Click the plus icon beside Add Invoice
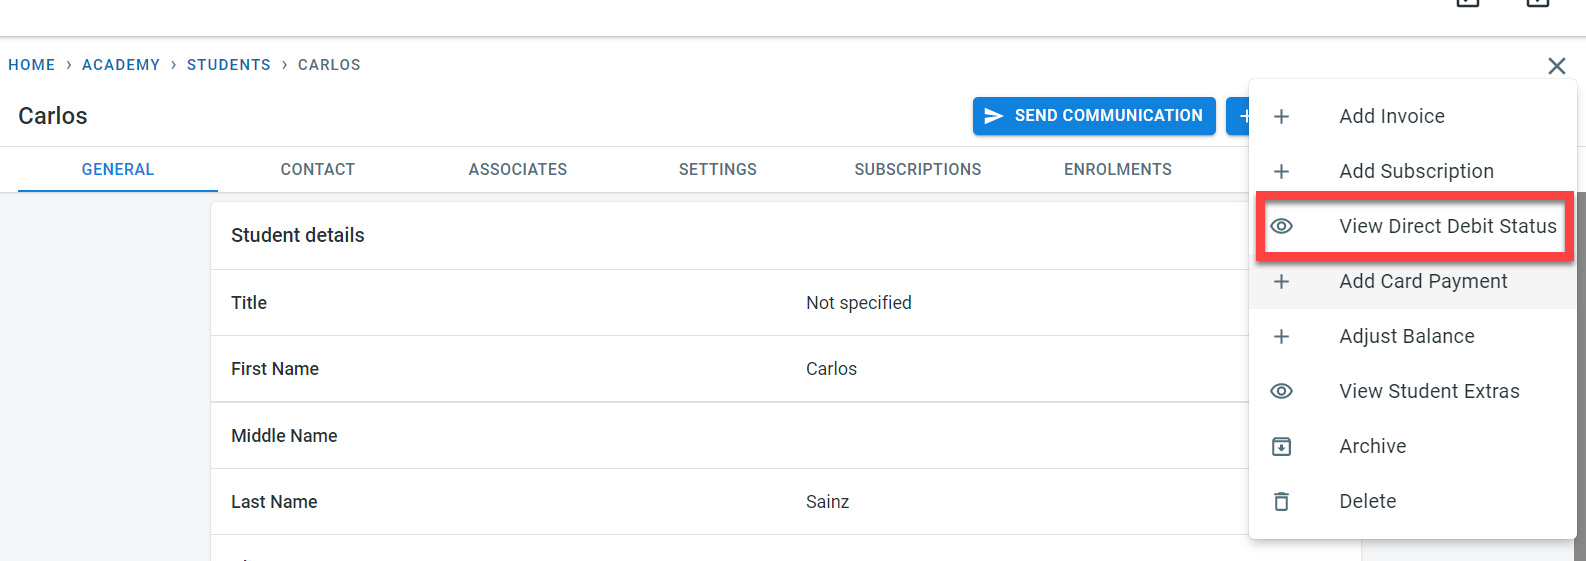The image size is (1586, 561). pyautogui.click(x=1281, y=117)
